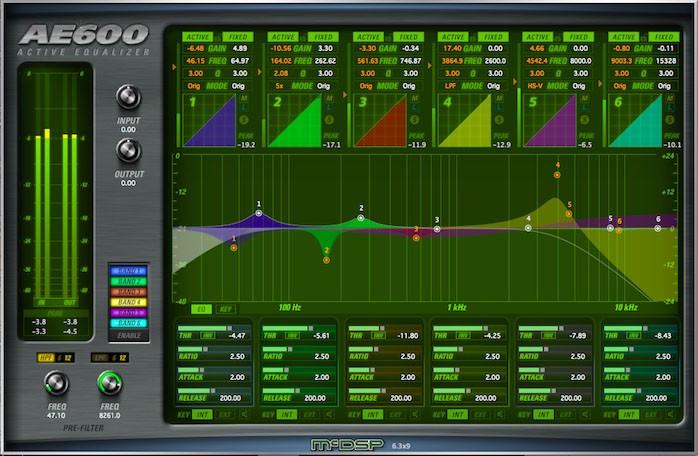Click the OUTPUT gain knob
Image resolution: width=698 pixels, height=456 pixels.
[x=128, y=151]
